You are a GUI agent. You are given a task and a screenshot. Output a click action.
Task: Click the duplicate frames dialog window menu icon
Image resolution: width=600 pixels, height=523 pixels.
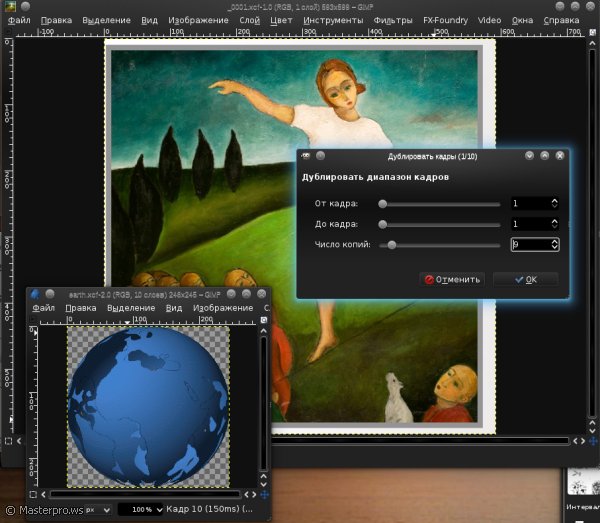(305, 156)
